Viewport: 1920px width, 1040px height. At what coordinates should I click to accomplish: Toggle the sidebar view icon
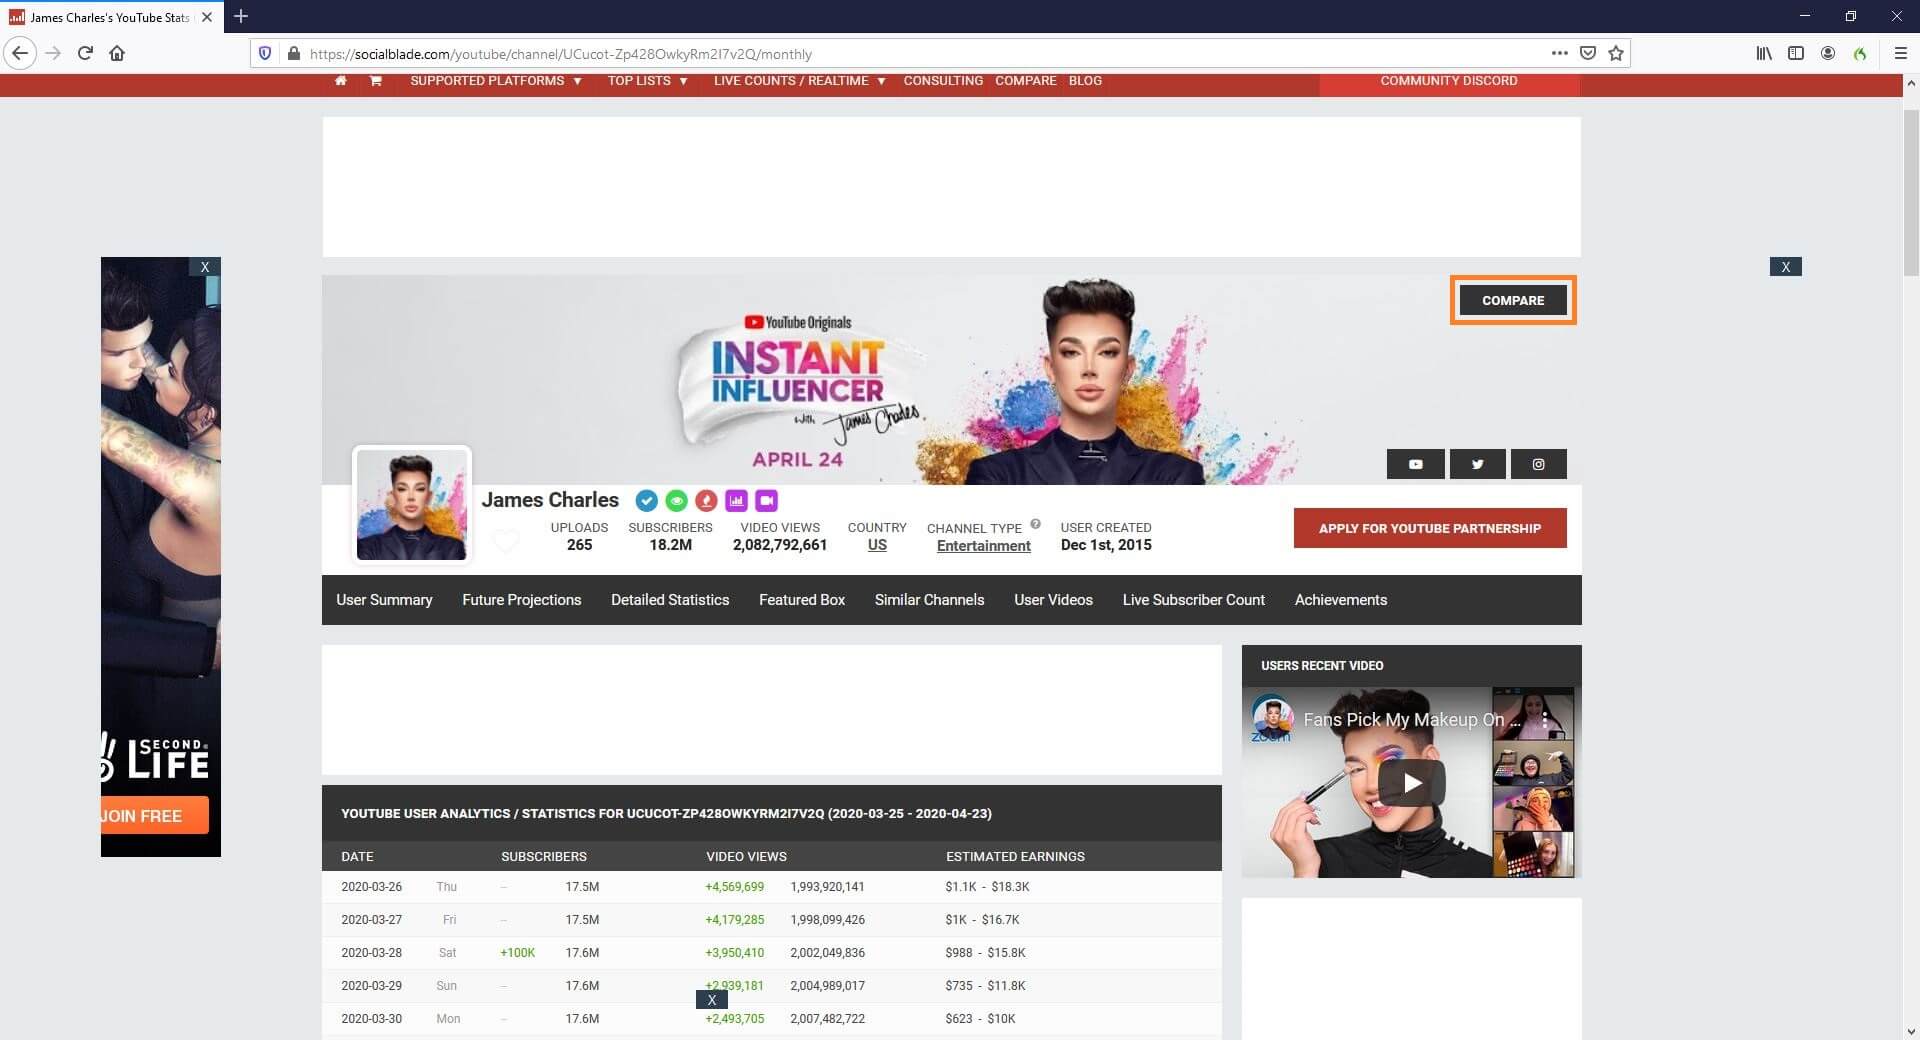[1796, 53]
